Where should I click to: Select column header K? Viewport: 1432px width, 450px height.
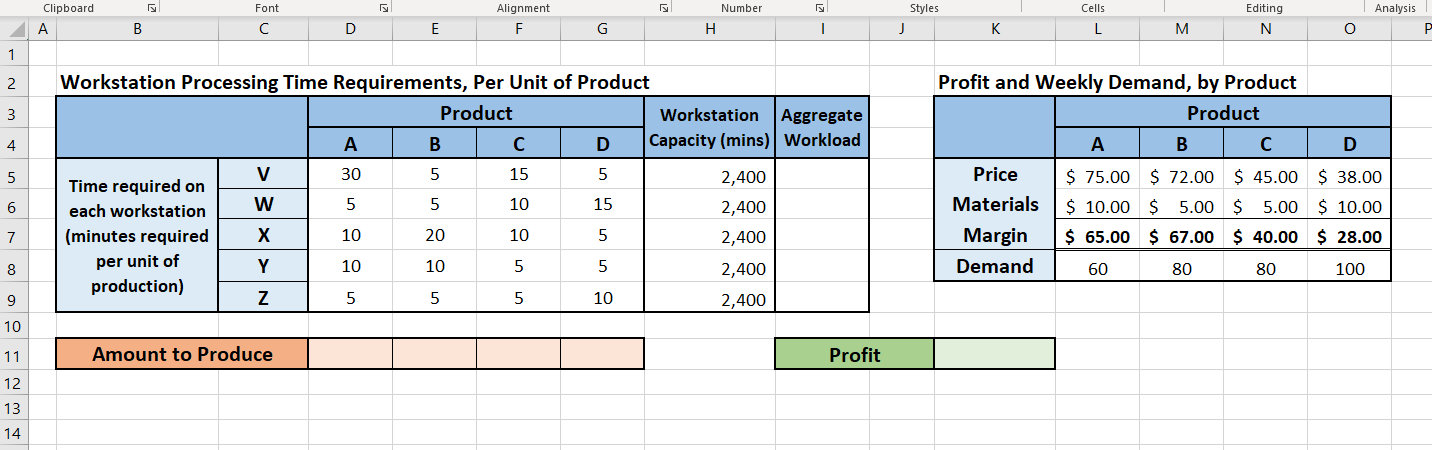pyautogui.click(x=994, y=29)
